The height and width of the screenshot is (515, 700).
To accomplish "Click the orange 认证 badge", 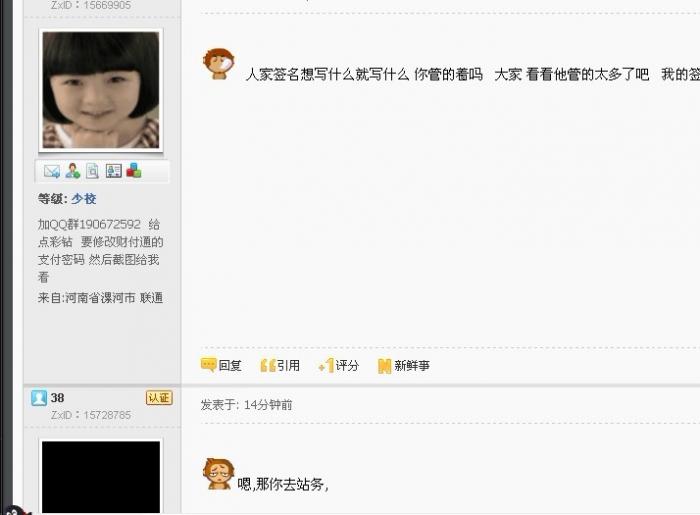I will coord(159,398).
